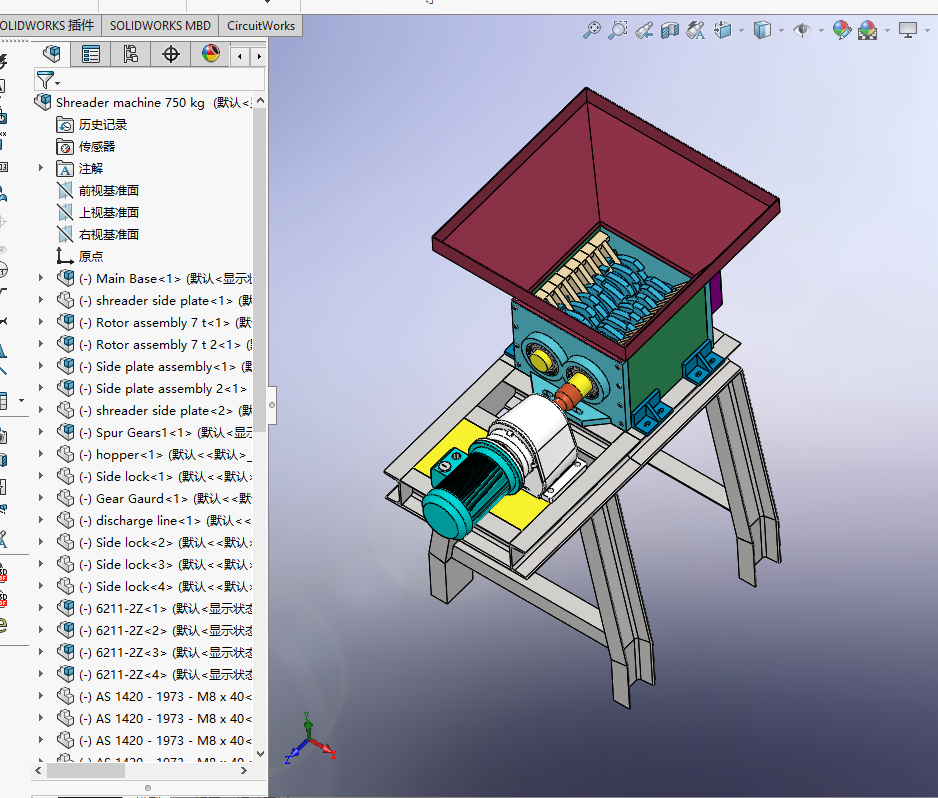Expand the hopper<1> node
This screenshot has height=798, width=938.
[41, 454]
